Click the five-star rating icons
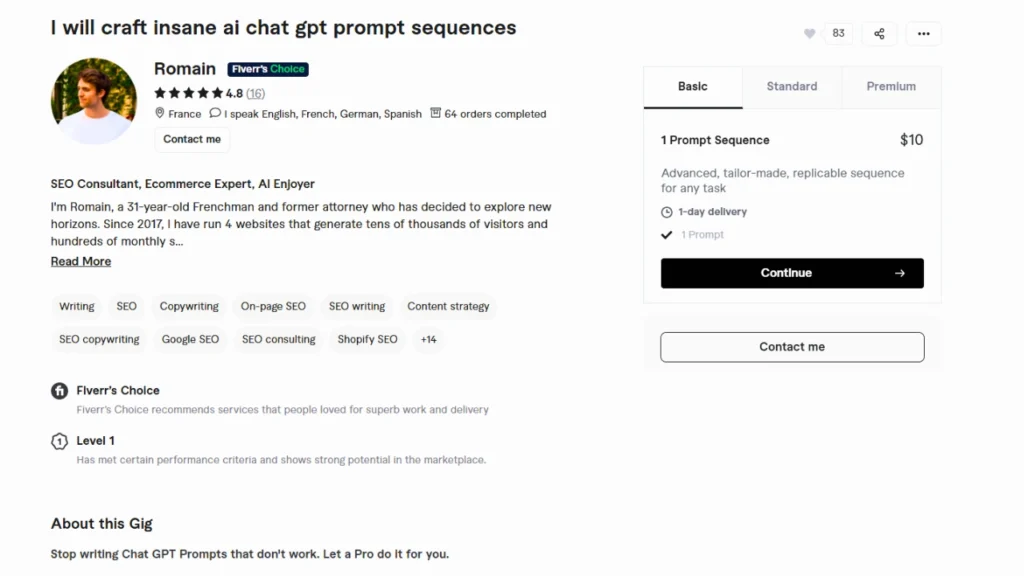The image size is (1024, 576). click(189, 93)
